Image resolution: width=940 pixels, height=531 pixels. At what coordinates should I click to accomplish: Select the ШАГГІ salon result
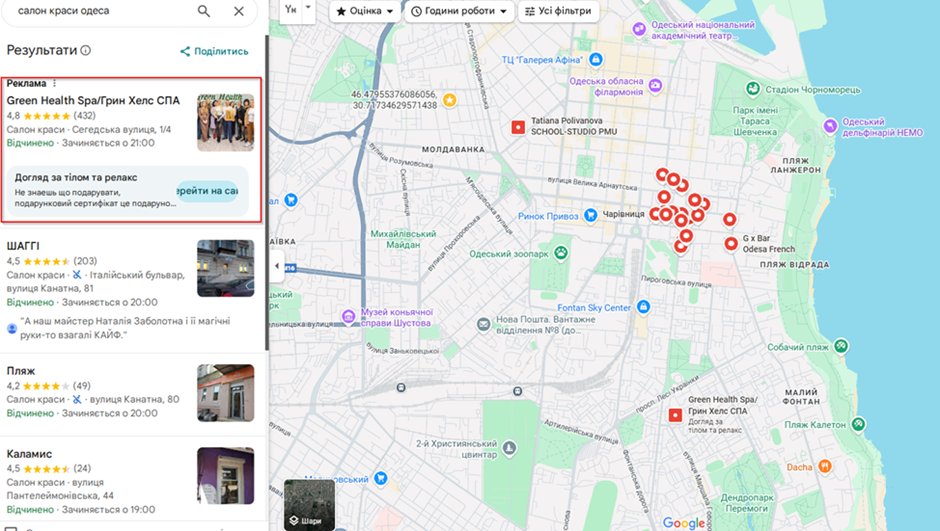point(23,246)
